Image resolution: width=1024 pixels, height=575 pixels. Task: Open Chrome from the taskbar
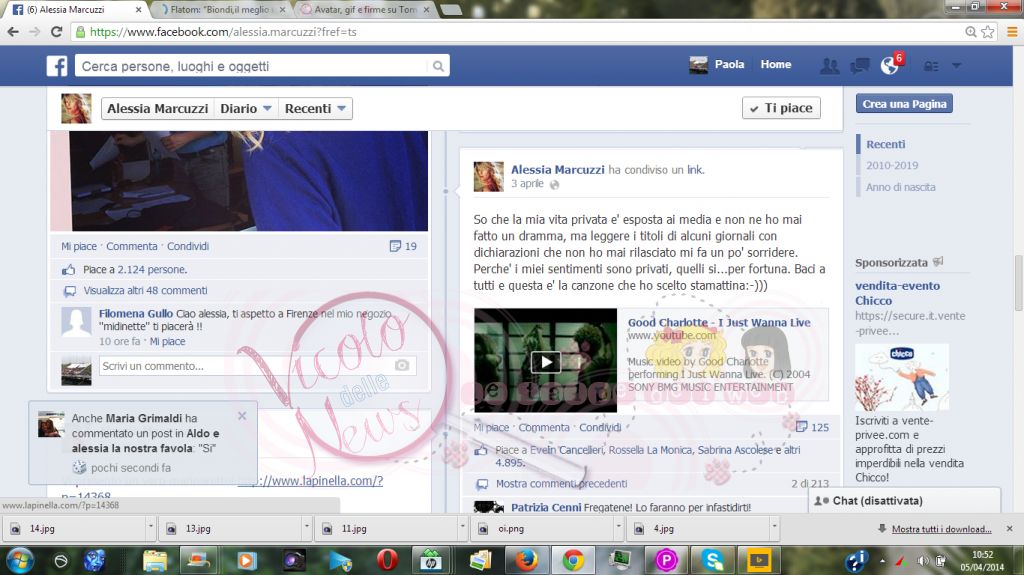[573, 560]
